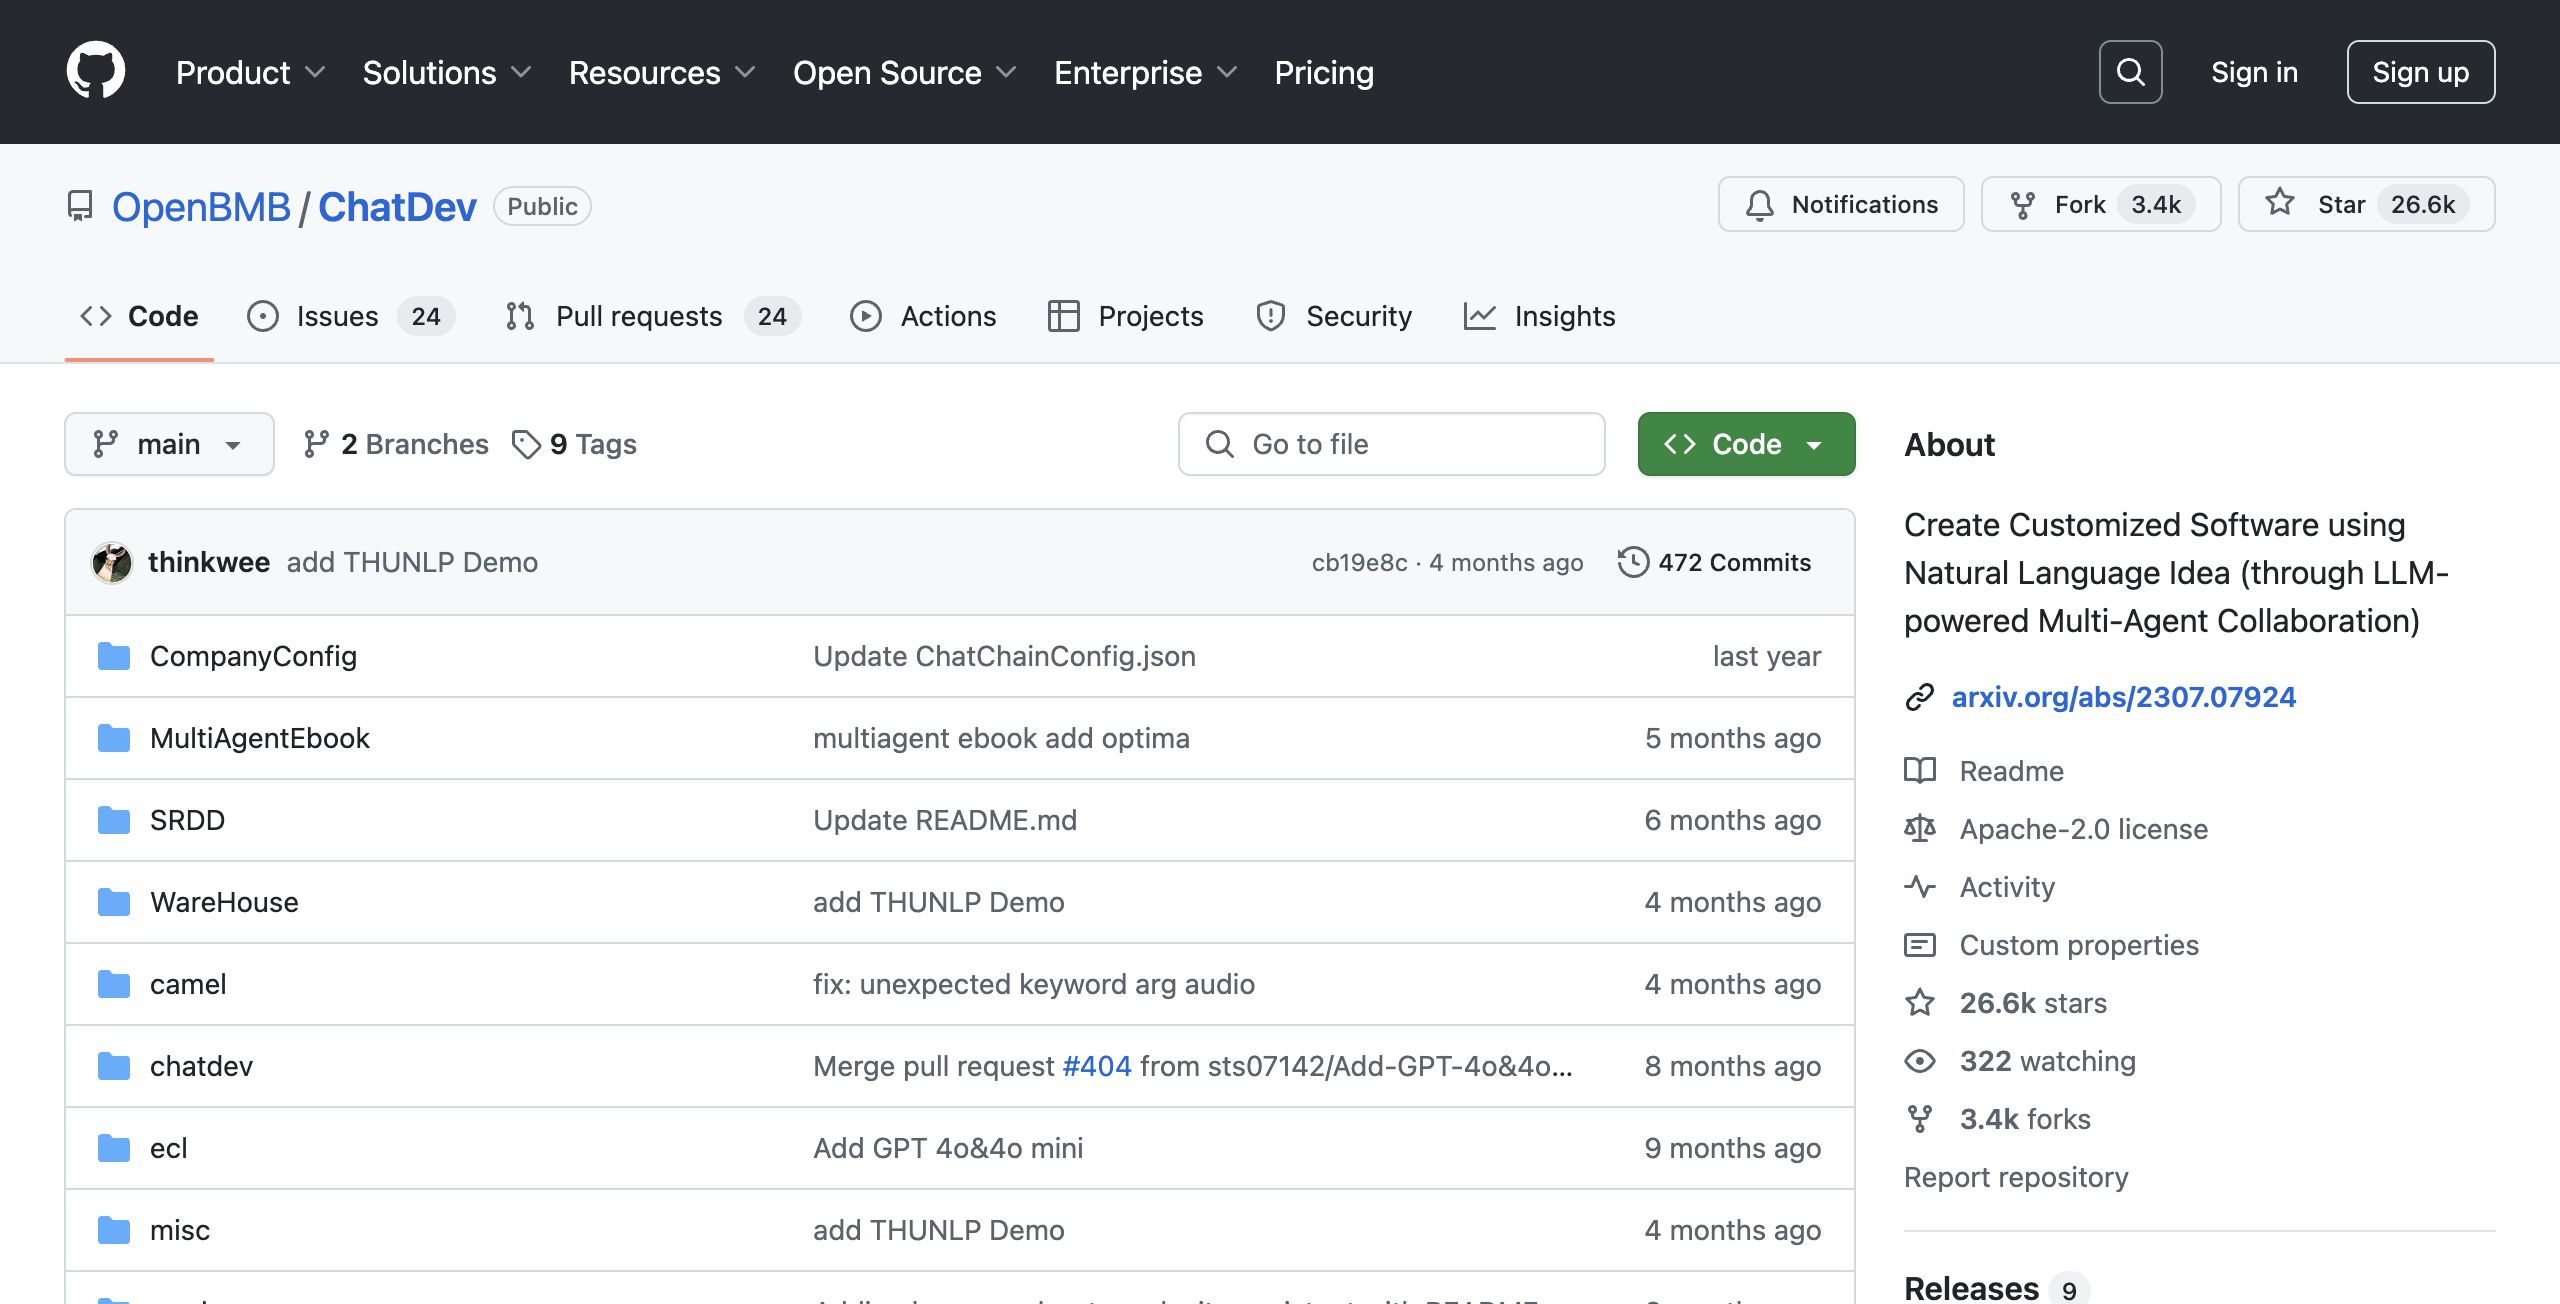Click the forks icon in About sidebar

(x=1919, y=1119)
